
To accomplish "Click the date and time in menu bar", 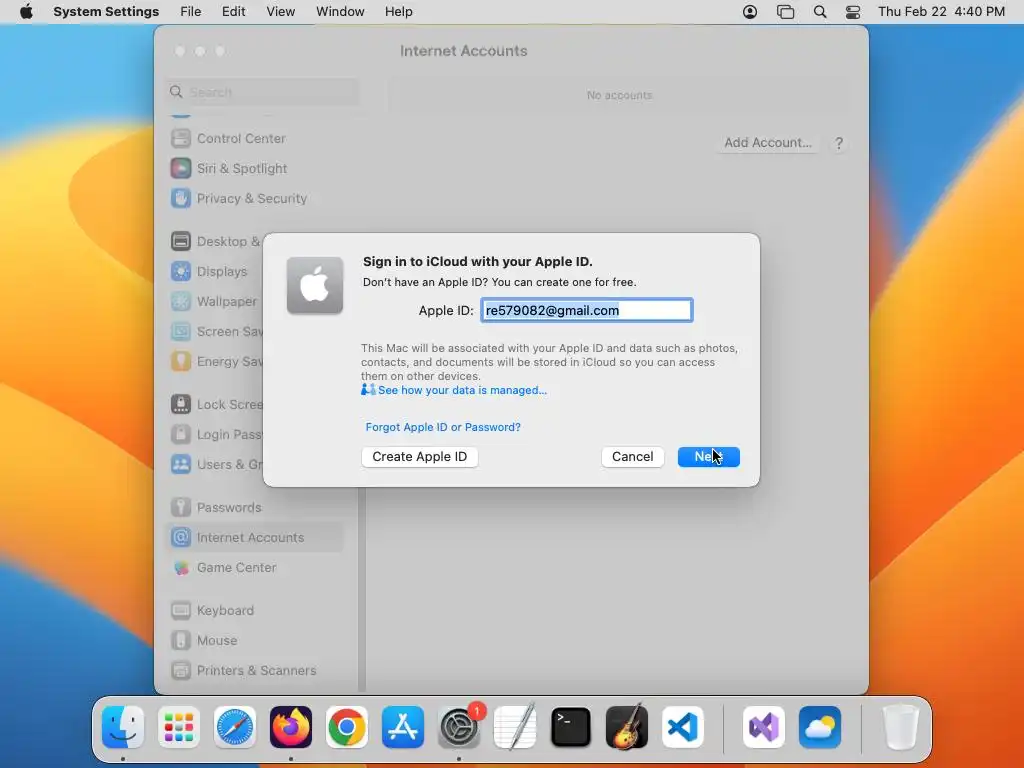I will 941,12.
